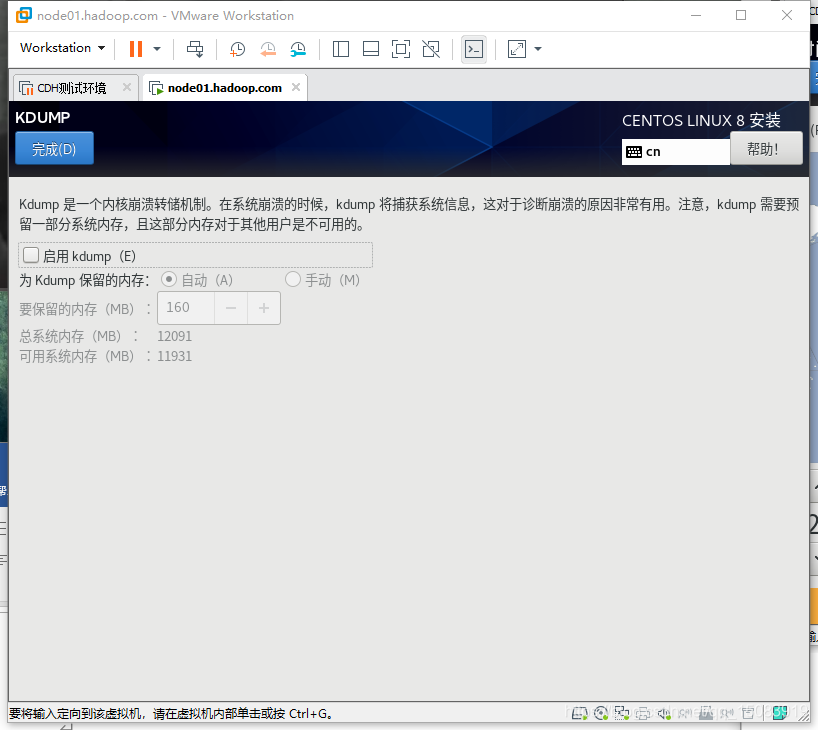The width and height of the screenshot is (818, 730).
Task: Click the stretch guest display icon
Action: (517, 49)
